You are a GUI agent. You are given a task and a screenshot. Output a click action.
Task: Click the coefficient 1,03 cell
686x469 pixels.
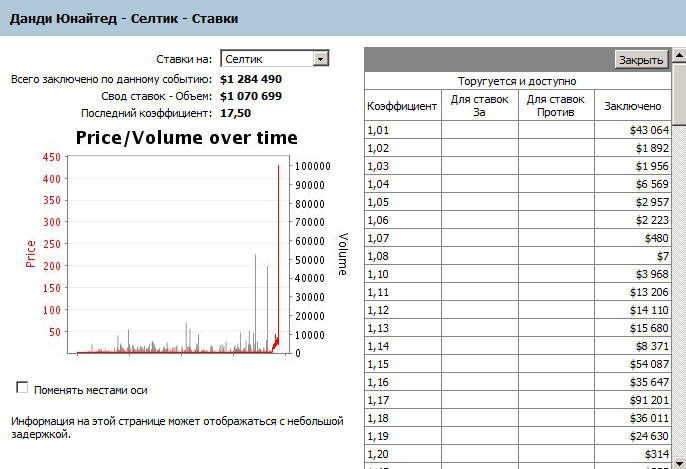(402, 166)
